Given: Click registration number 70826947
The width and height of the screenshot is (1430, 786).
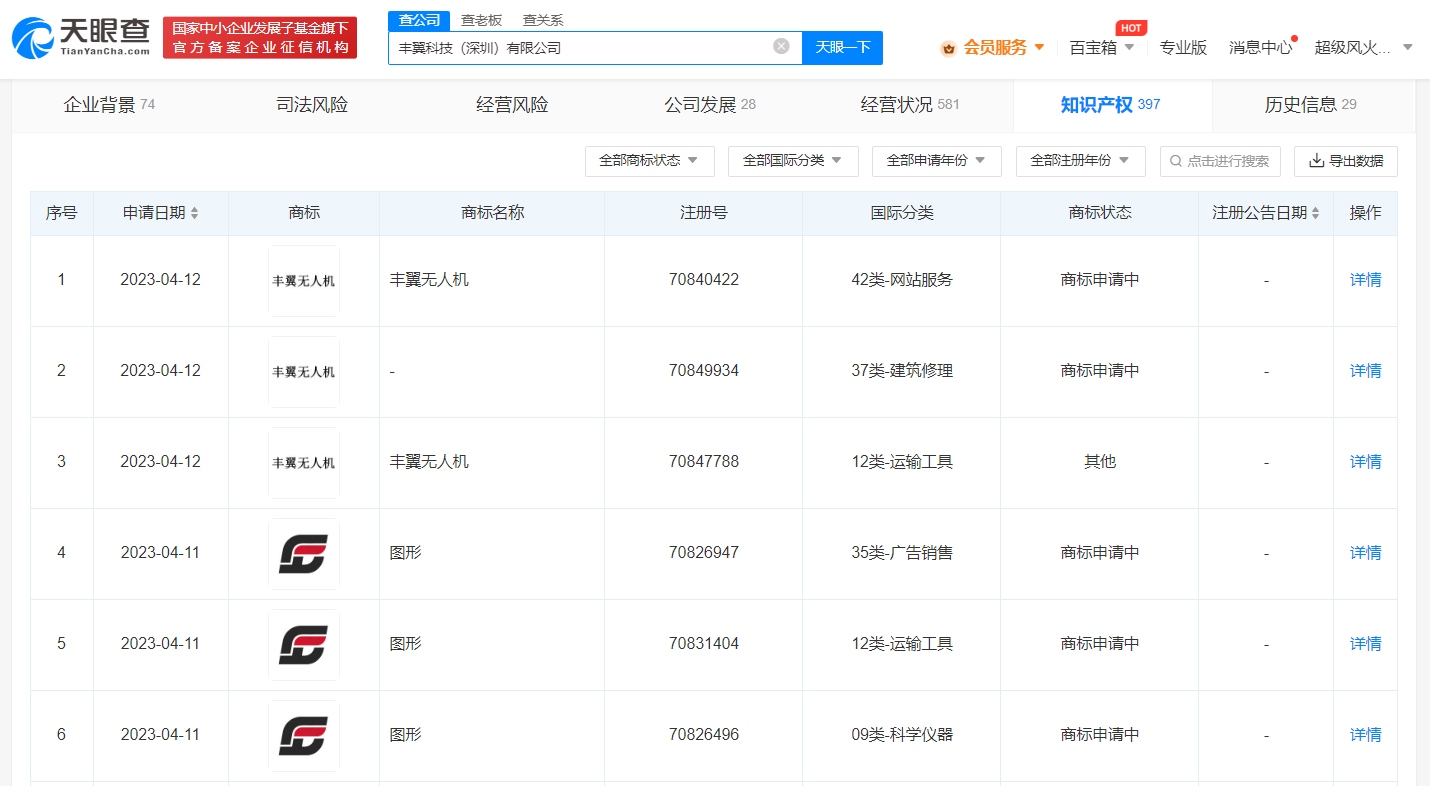Looking at the screenshot, I should tap(704, 553).
